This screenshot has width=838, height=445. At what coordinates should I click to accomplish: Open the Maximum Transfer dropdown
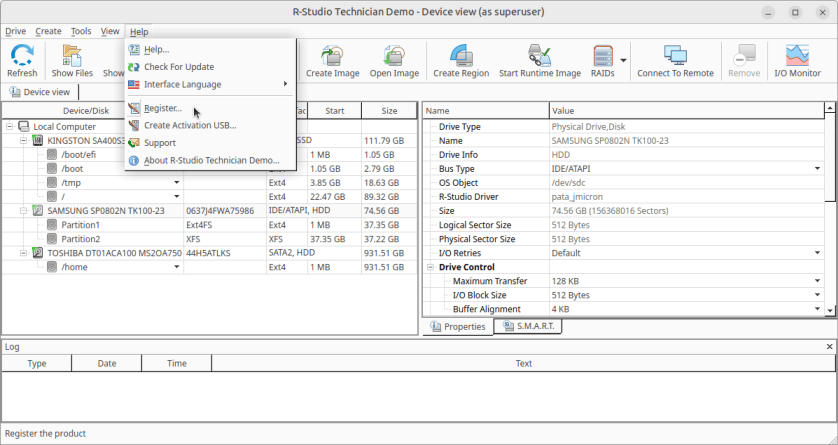[x=818, y=281]
